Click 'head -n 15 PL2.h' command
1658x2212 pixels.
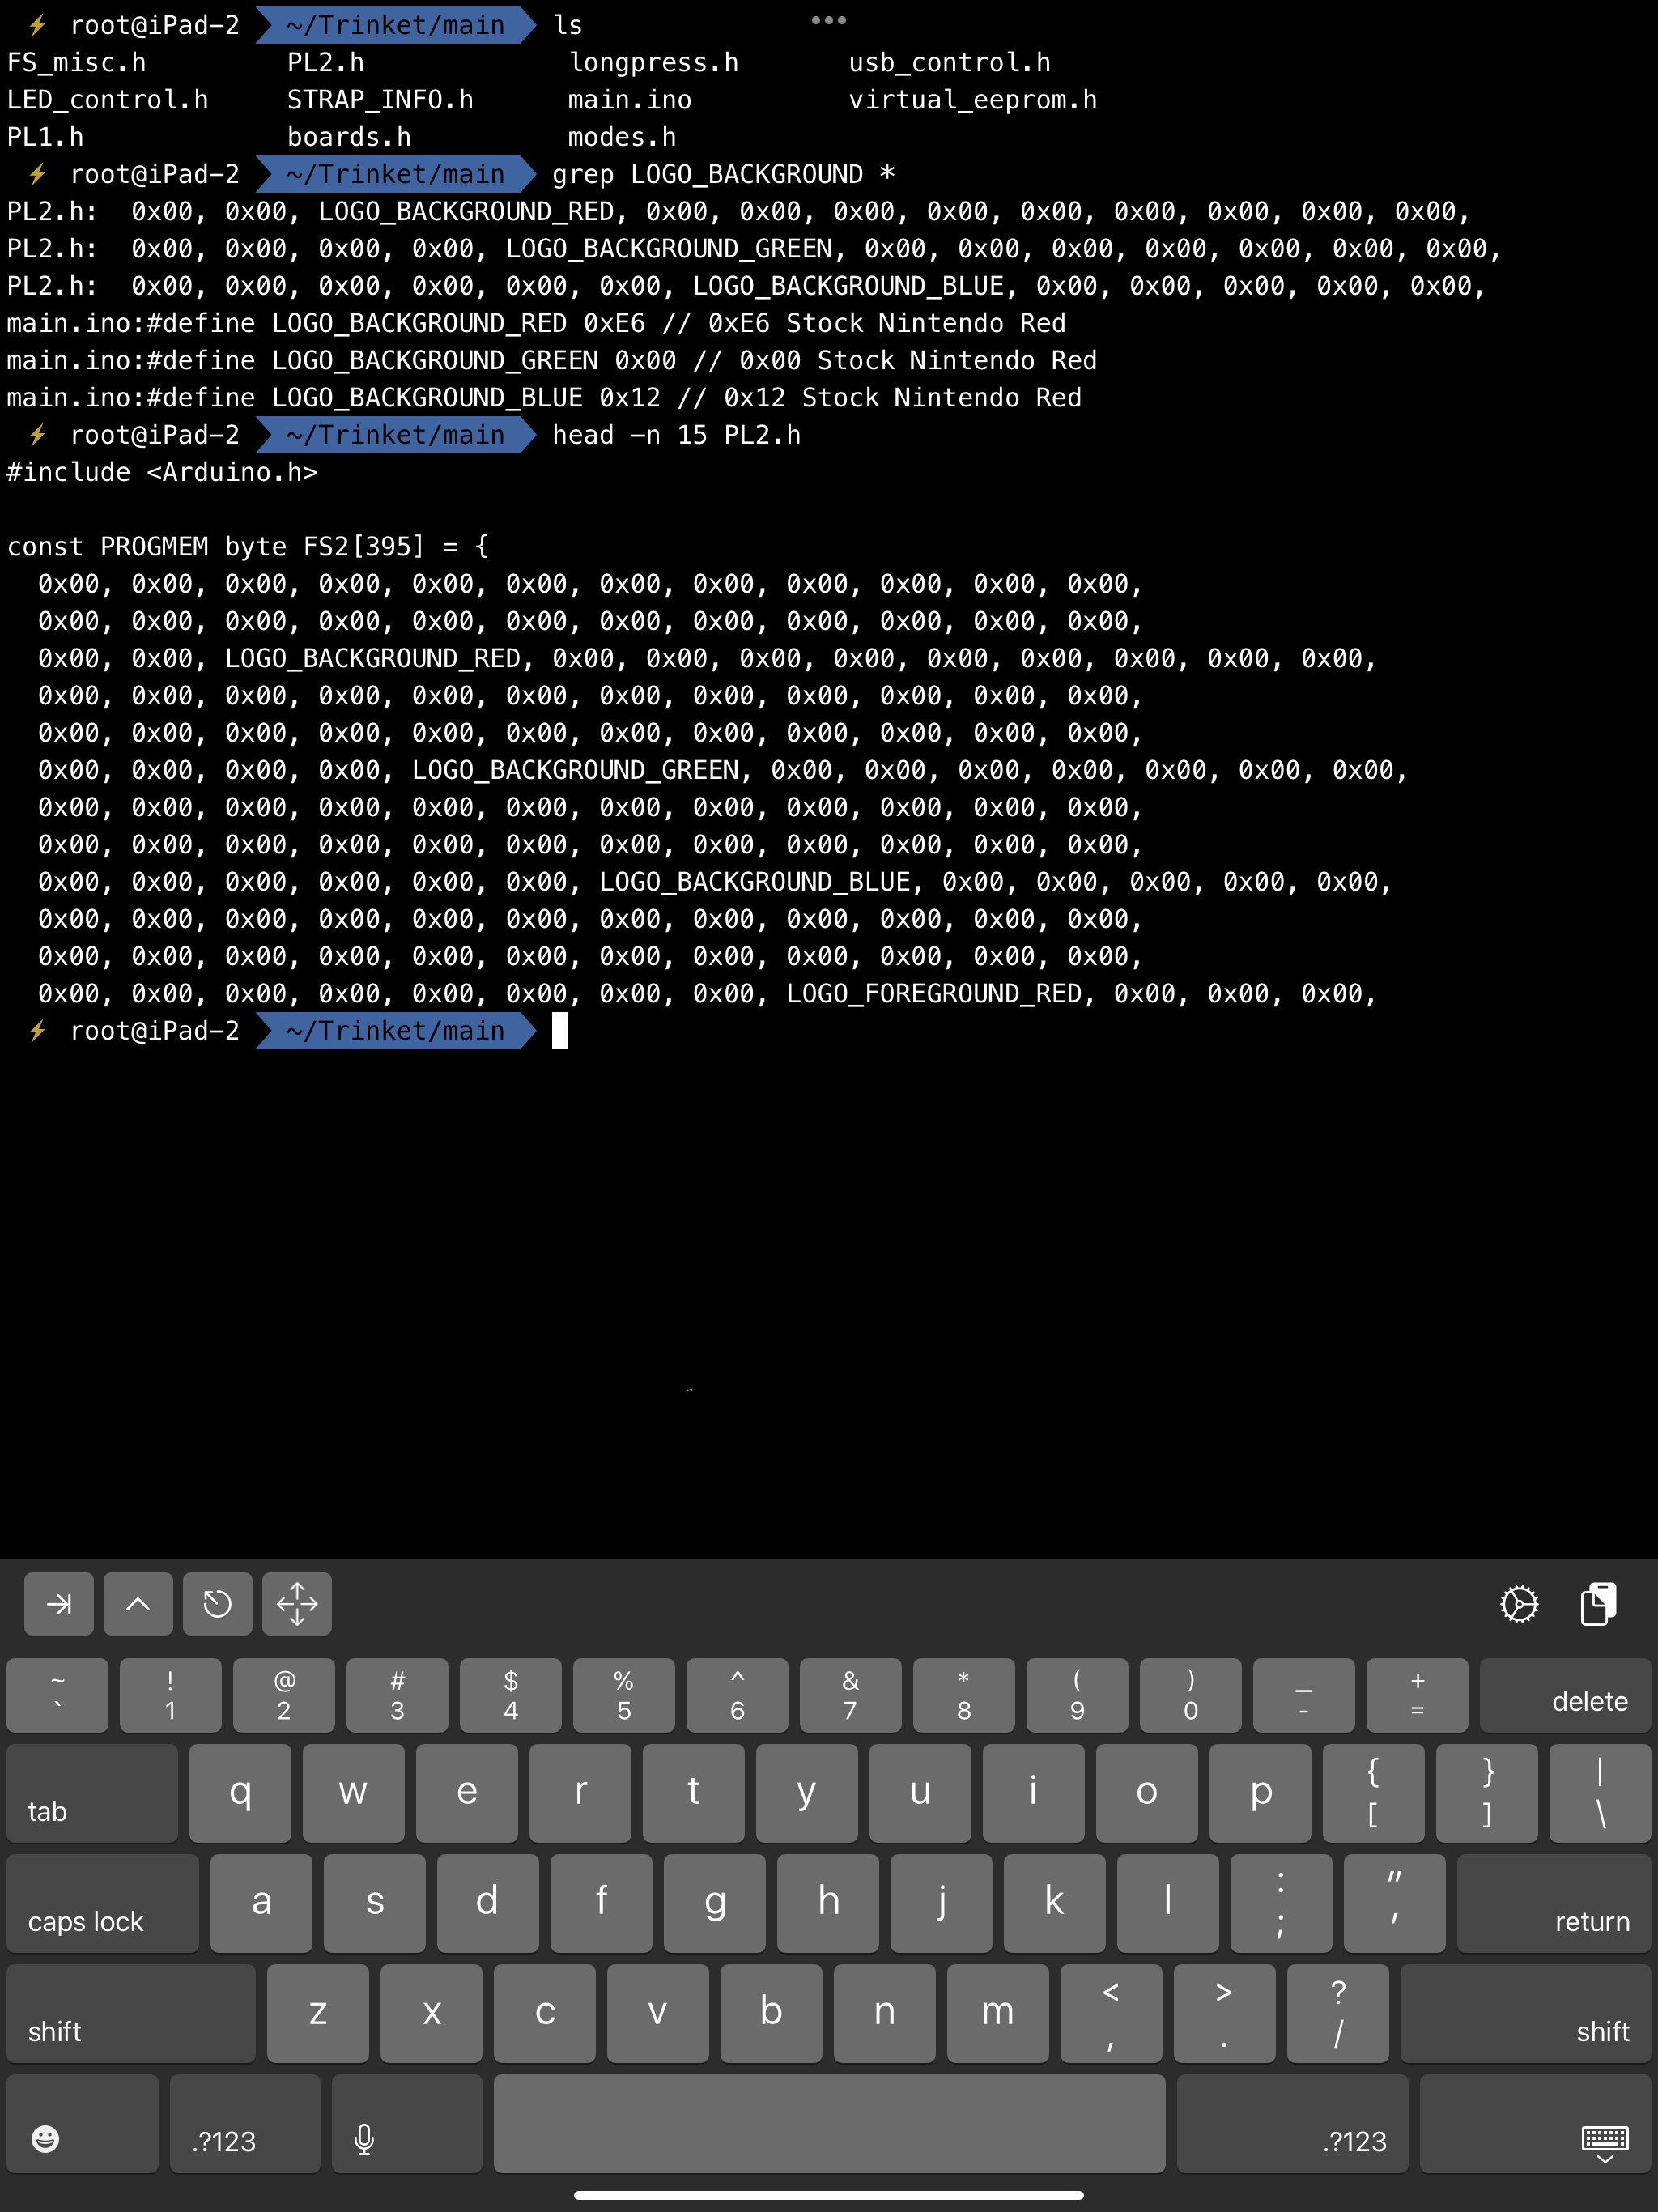(x=677, y=435)
